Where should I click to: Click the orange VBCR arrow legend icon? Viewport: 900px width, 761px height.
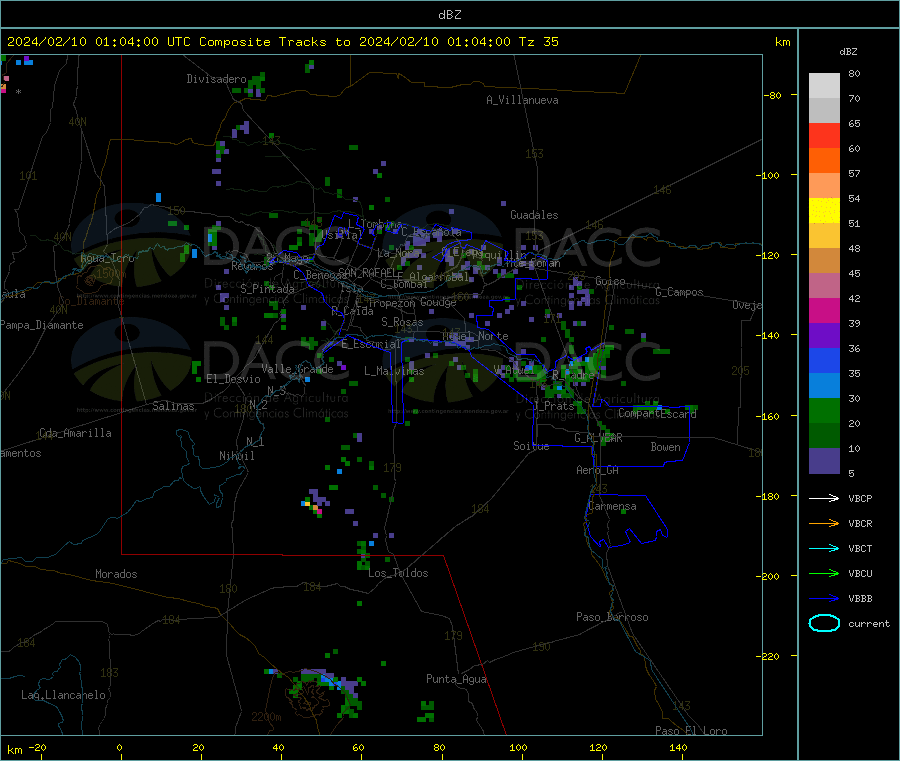pyautogui.click(x=824, y=523)
